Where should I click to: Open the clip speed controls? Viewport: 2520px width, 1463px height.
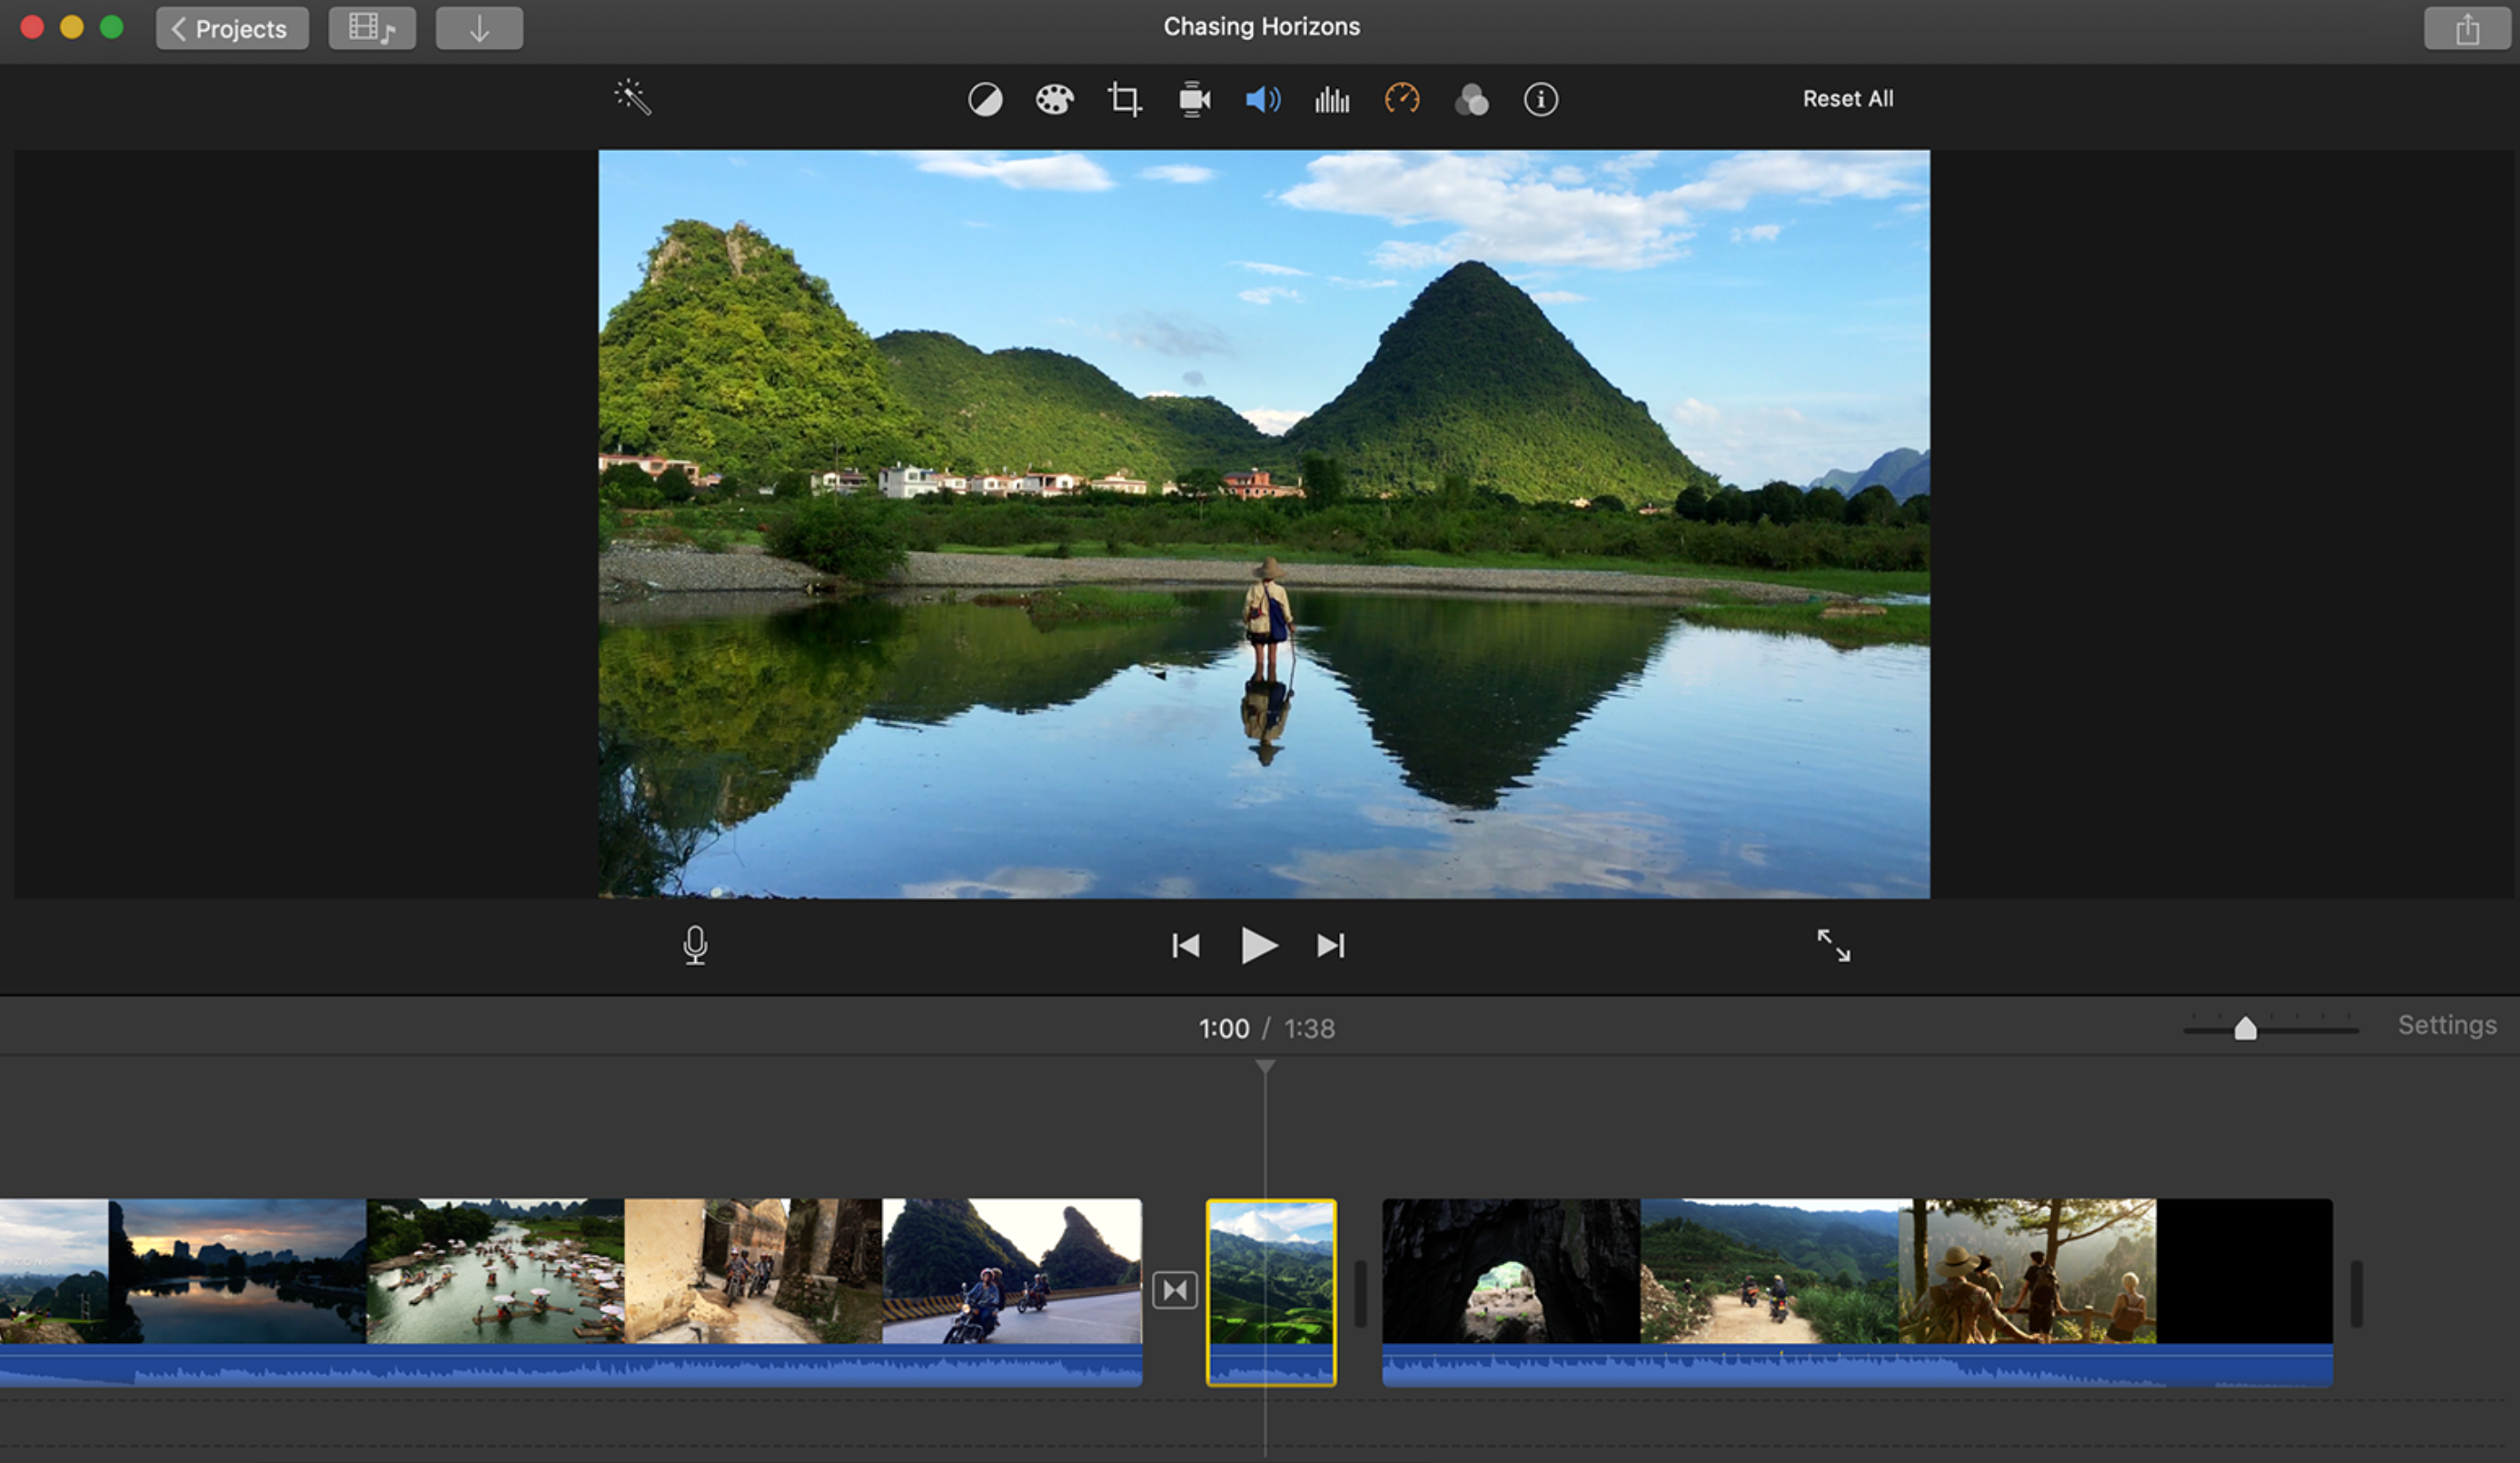(x=1402, y=99)
